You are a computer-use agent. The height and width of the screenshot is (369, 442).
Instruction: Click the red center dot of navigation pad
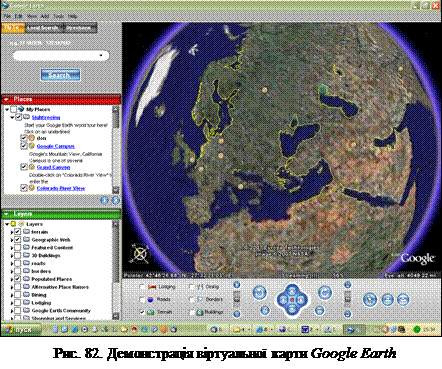(x=292, y=300)
